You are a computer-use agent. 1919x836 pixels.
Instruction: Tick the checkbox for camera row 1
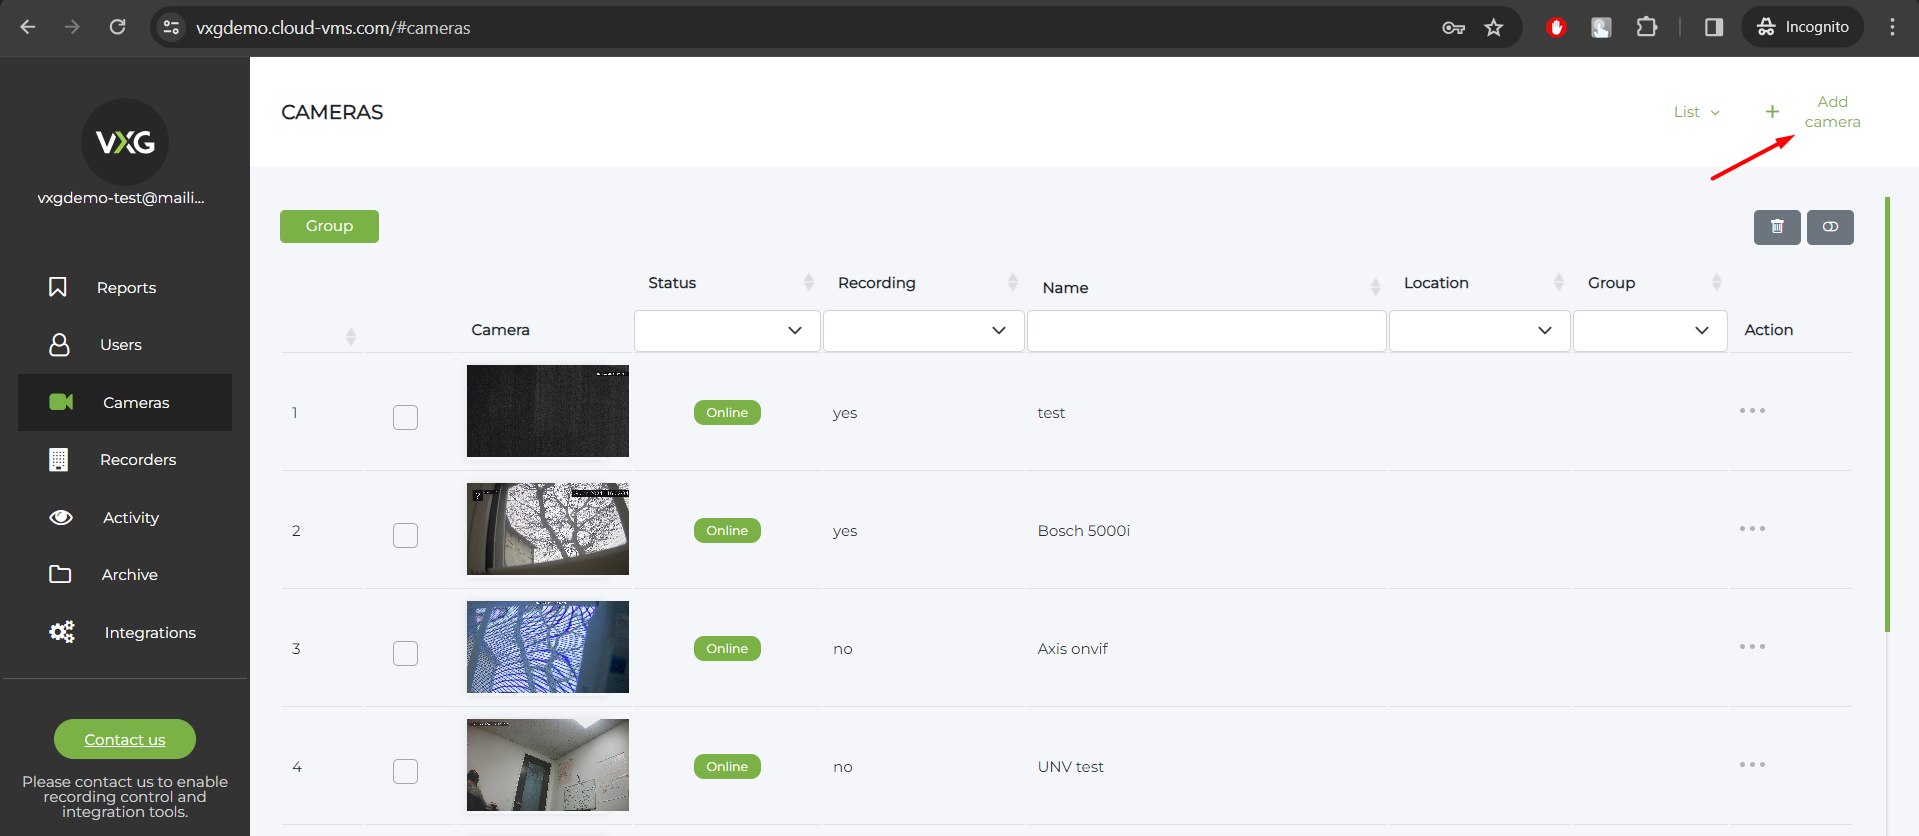[x=405, y=417]
